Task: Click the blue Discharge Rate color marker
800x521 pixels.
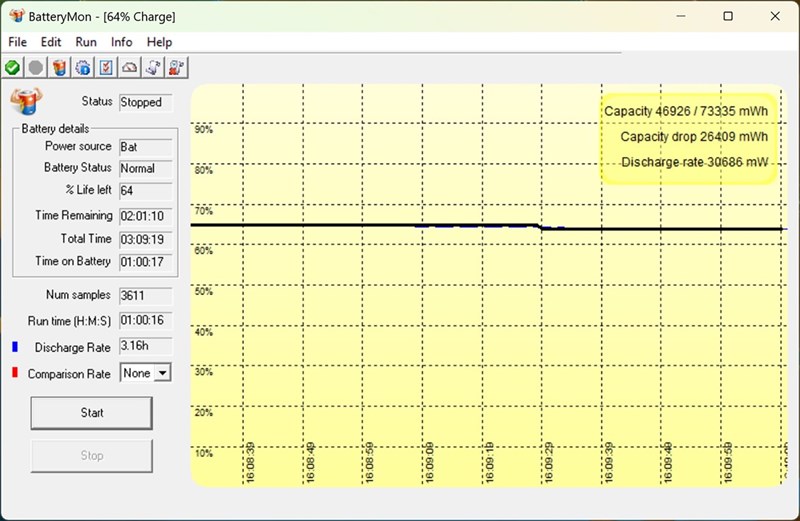Action: pos(15,347)
